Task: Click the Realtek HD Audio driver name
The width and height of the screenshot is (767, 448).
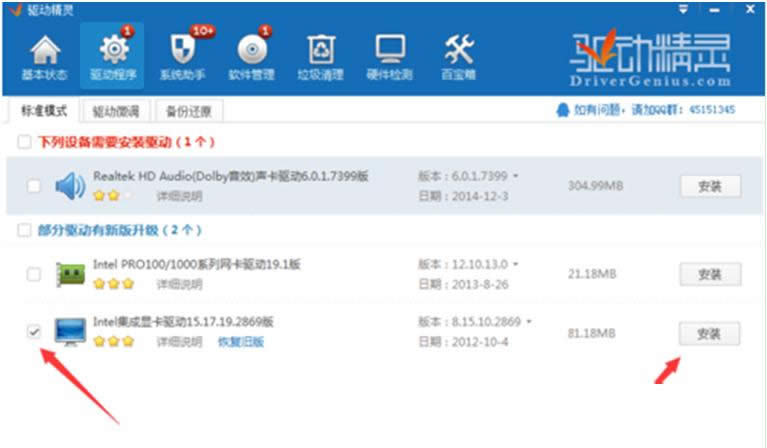Action: 231,176
